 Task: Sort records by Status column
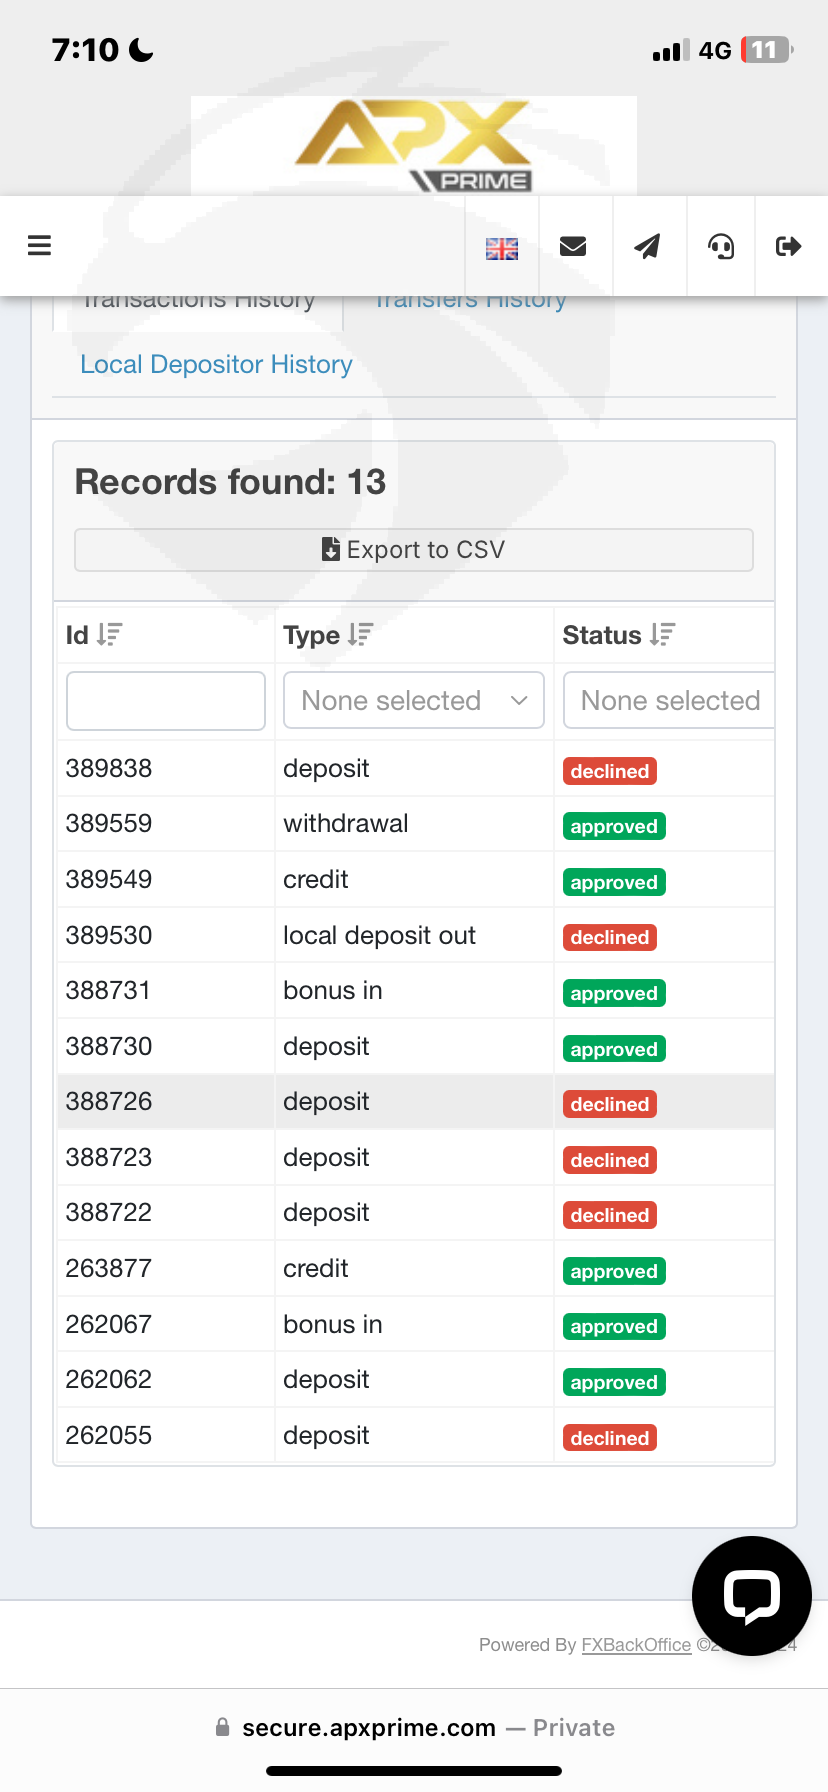[x=662, y=635]
